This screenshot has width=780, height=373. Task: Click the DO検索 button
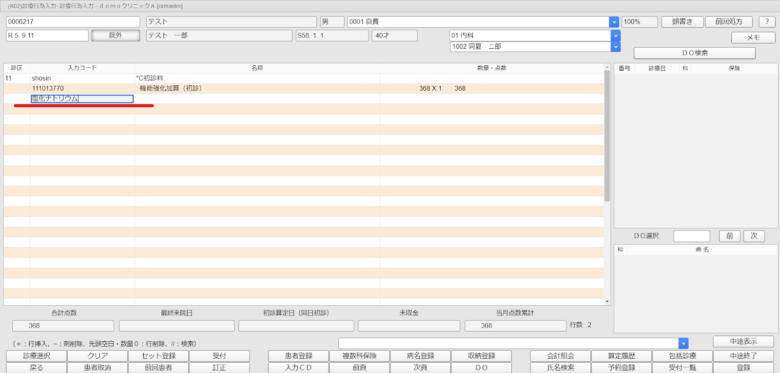pyautogui.click(x=694, y=53)
